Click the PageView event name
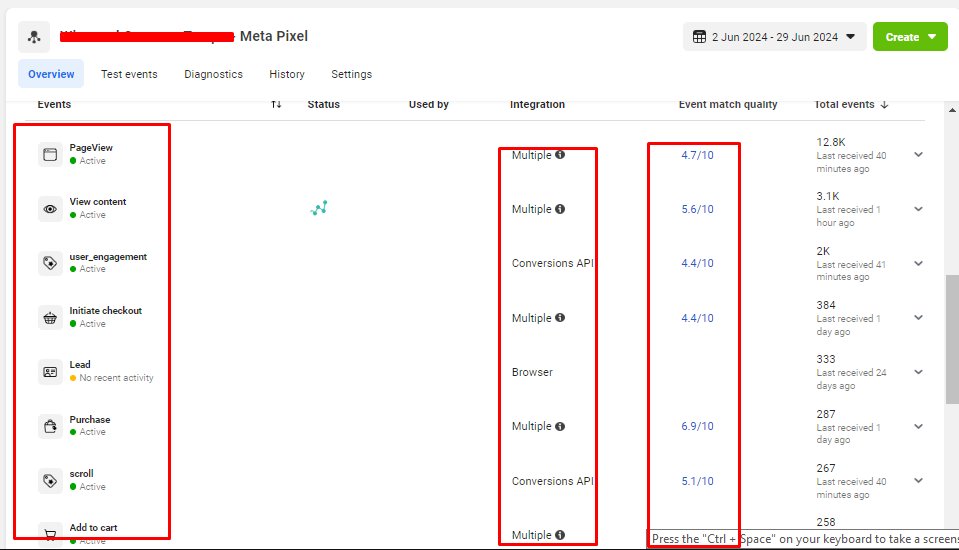 91,147
